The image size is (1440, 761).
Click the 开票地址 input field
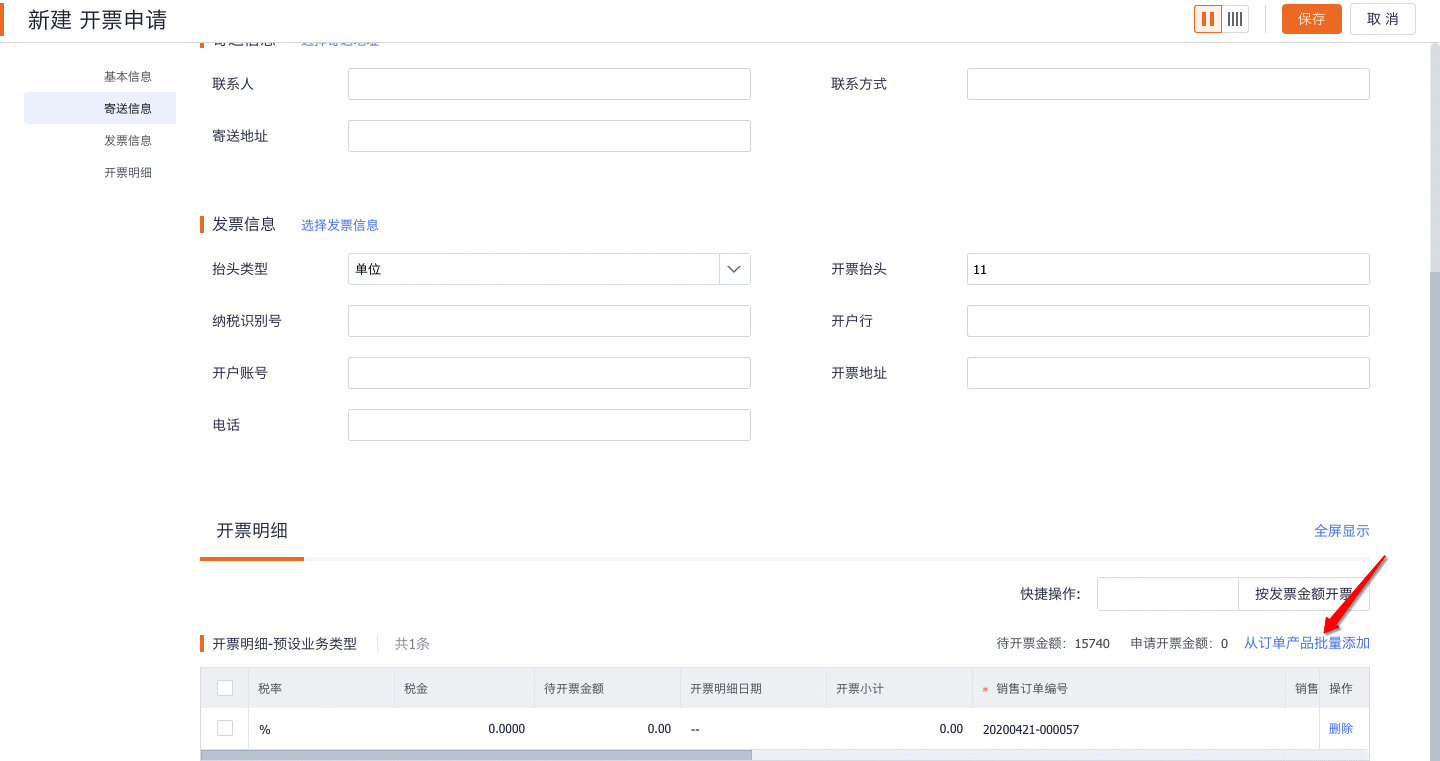coord(1168,373)
